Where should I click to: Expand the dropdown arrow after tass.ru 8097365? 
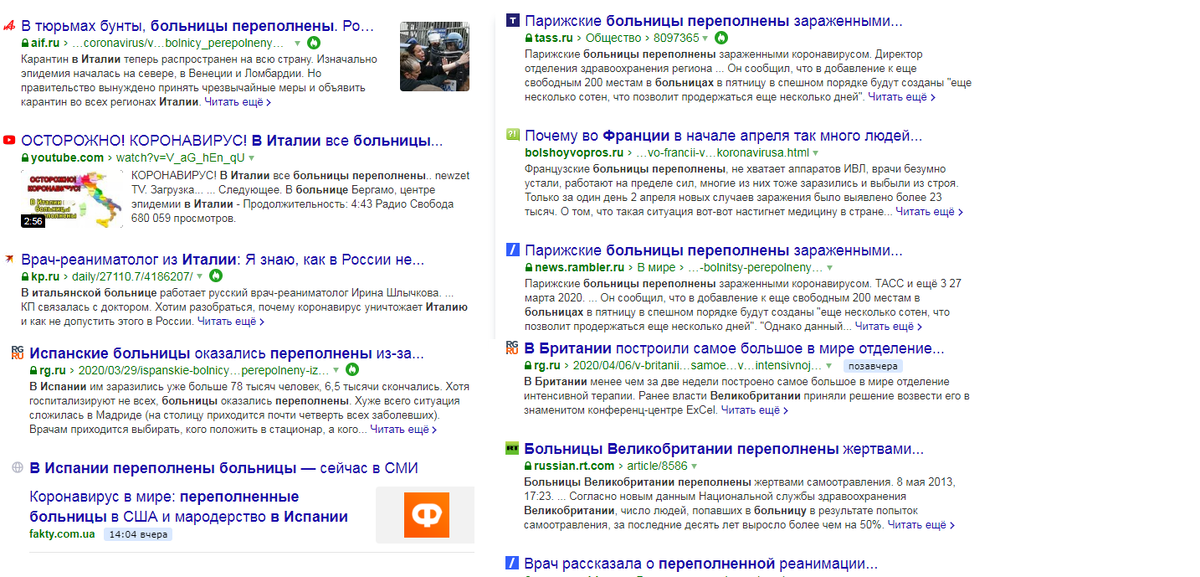point(705,38)
